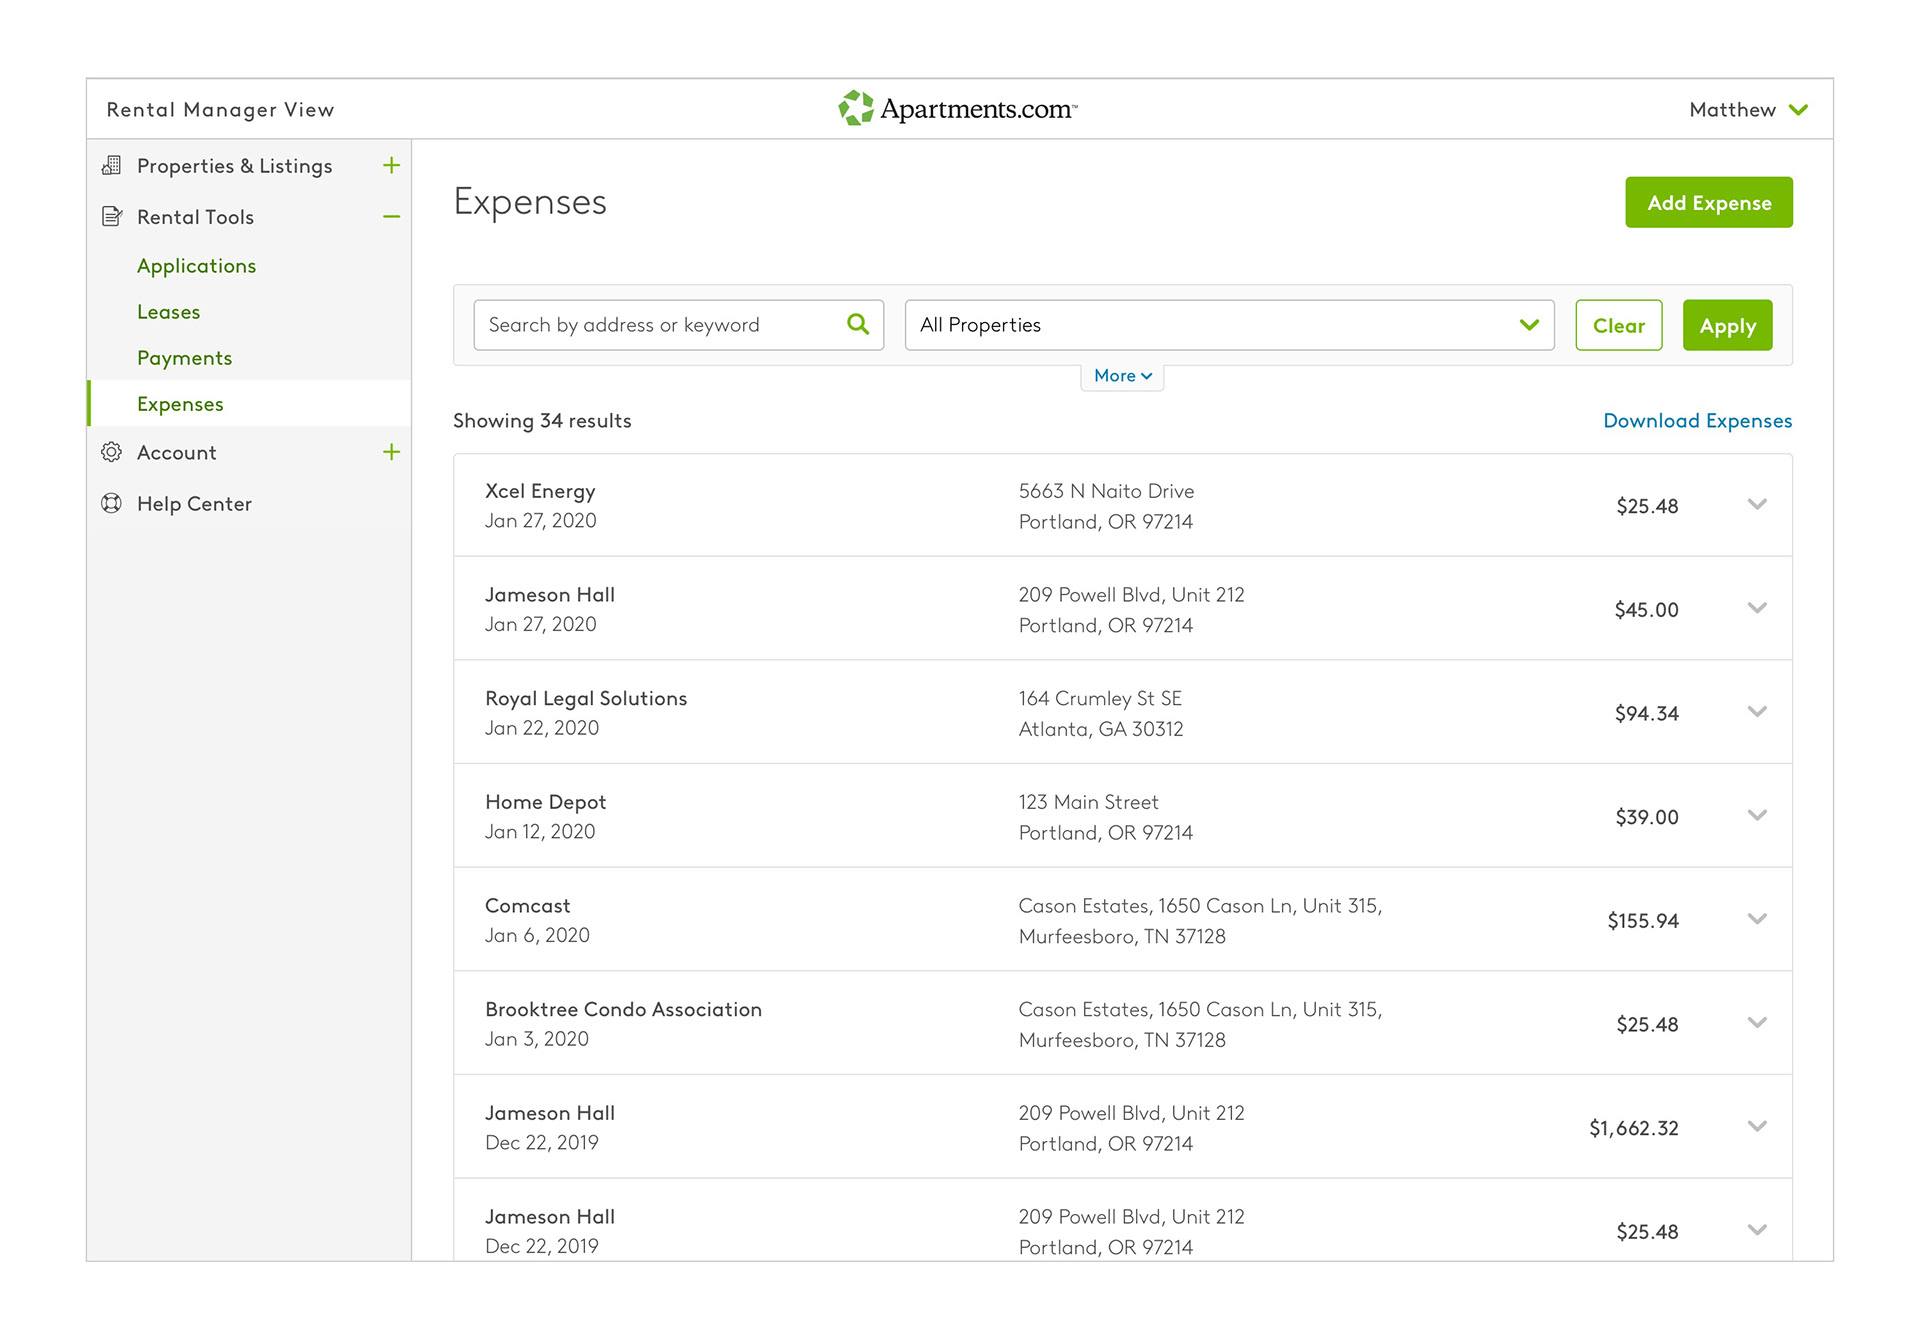Click the 5663 N Naito Drive address
The height and width of the screenshot is (1340, 1920).
[1106, 491]
